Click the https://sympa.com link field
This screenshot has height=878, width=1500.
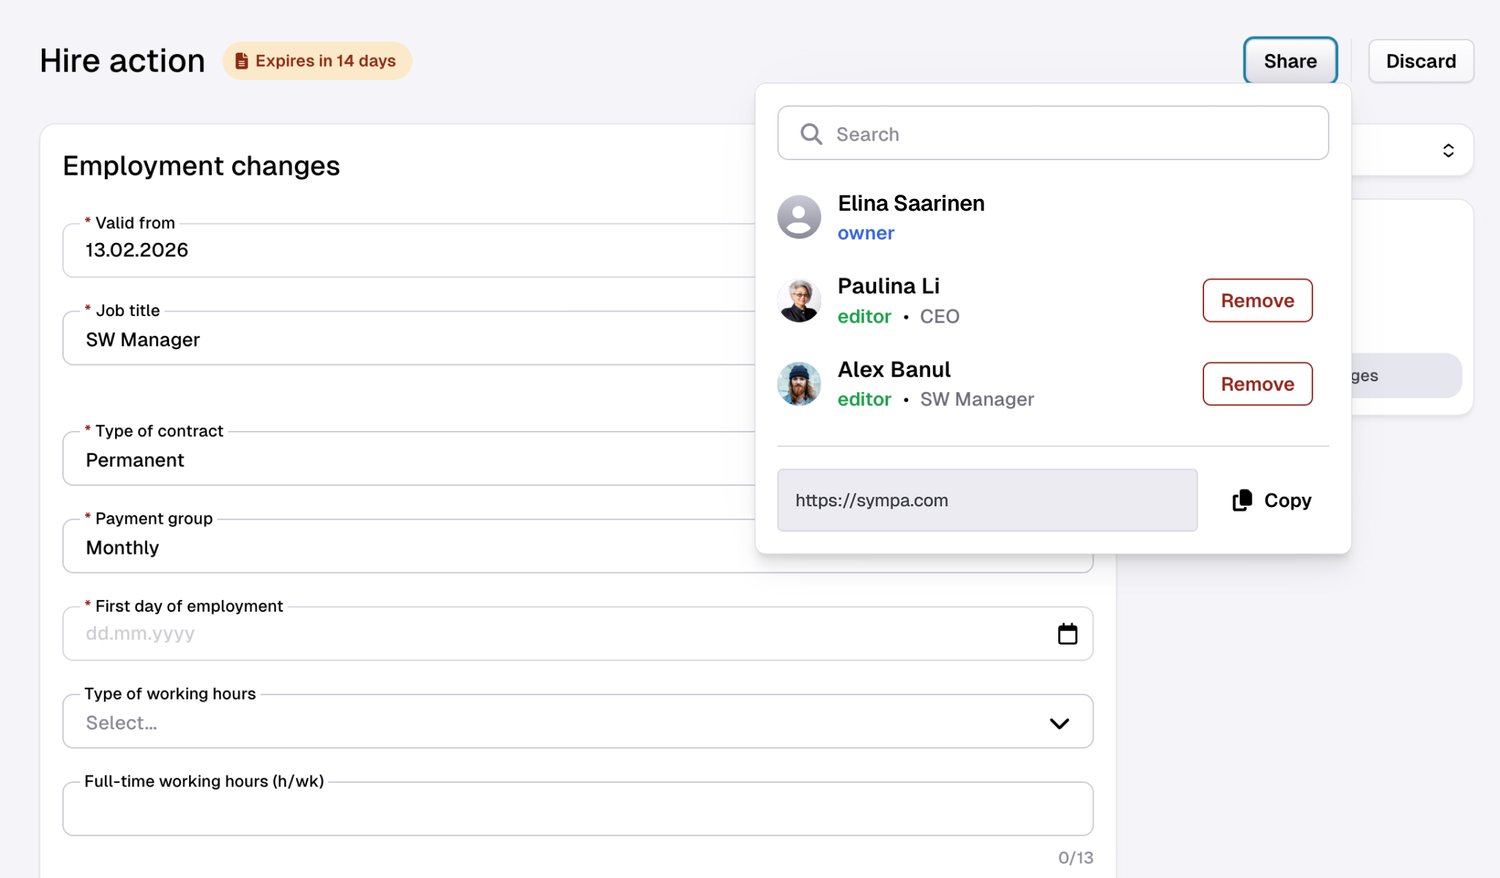pyautogui.click(x=987, y=500)
